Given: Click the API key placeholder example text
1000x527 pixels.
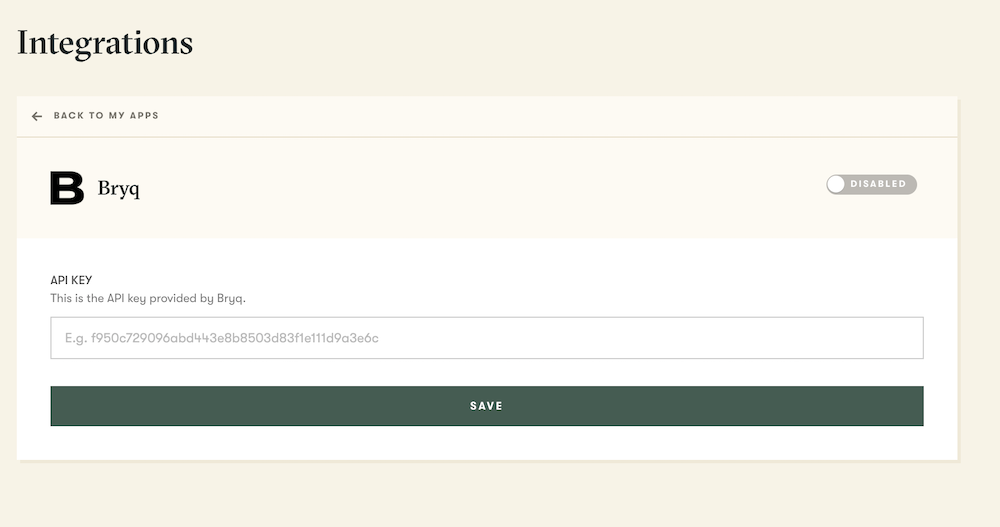Looking at the screenshot, I should (222, 338).
